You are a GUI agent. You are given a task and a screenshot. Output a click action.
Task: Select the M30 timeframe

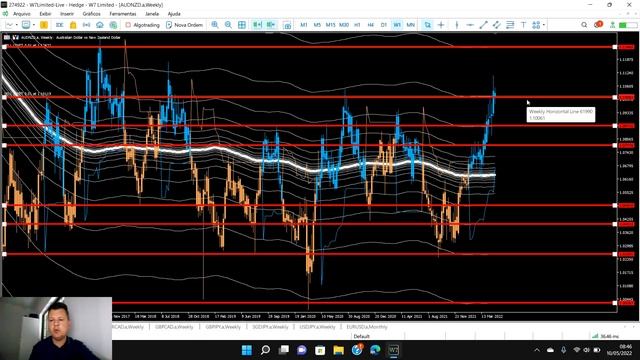point(344,25)
